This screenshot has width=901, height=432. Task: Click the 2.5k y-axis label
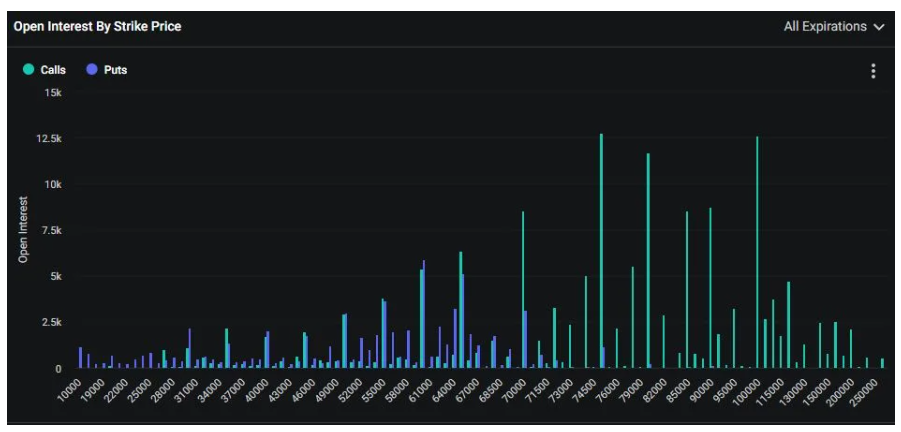tap(50, 323)
